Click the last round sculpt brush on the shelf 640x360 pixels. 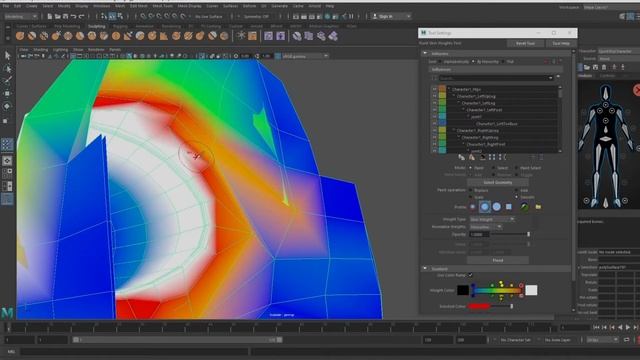point(224,36)
